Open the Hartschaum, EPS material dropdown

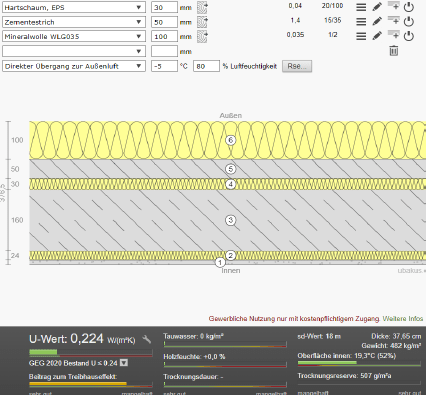click(74, 7)
